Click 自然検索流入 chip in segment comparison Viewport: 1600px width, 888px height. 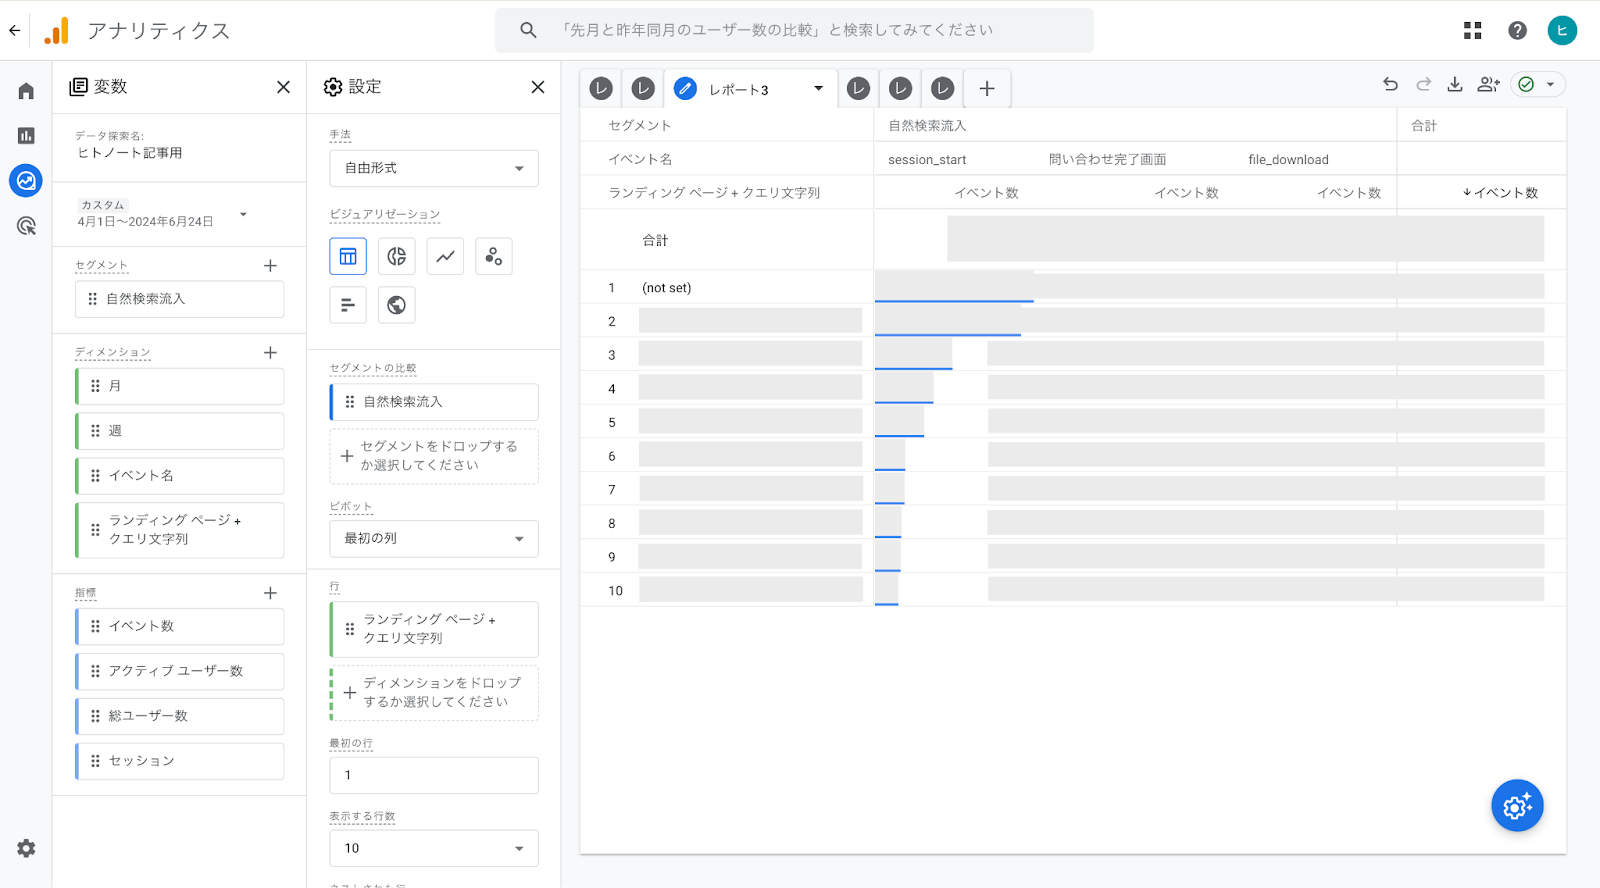[434, 402]
